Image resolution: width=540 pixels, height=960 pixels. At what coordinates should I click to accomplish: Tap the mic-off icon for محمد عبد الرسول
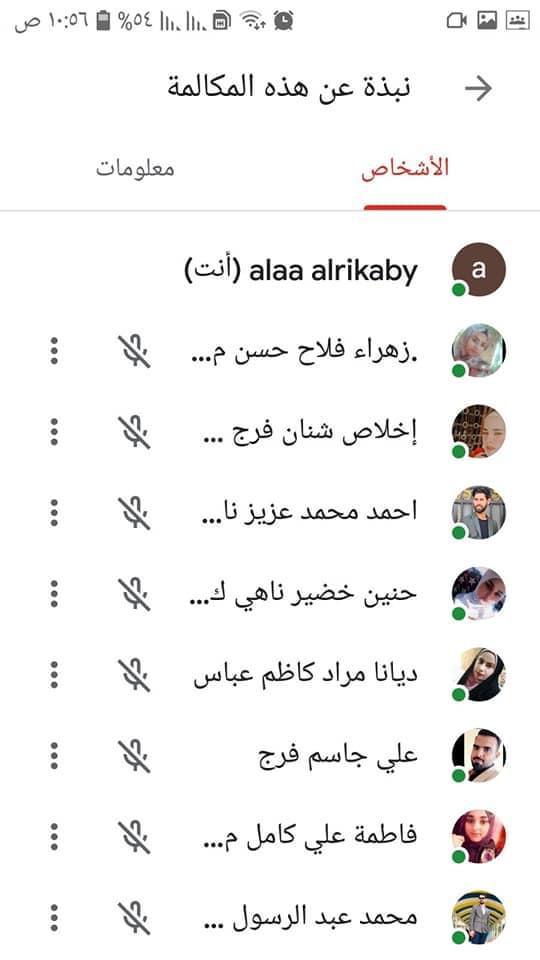134,917
